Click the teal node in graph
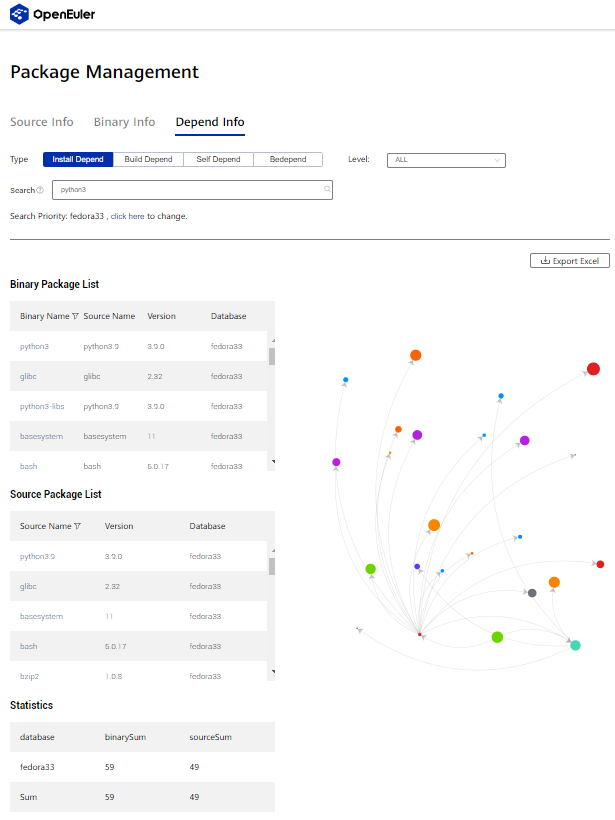 (x=575, y=646)
